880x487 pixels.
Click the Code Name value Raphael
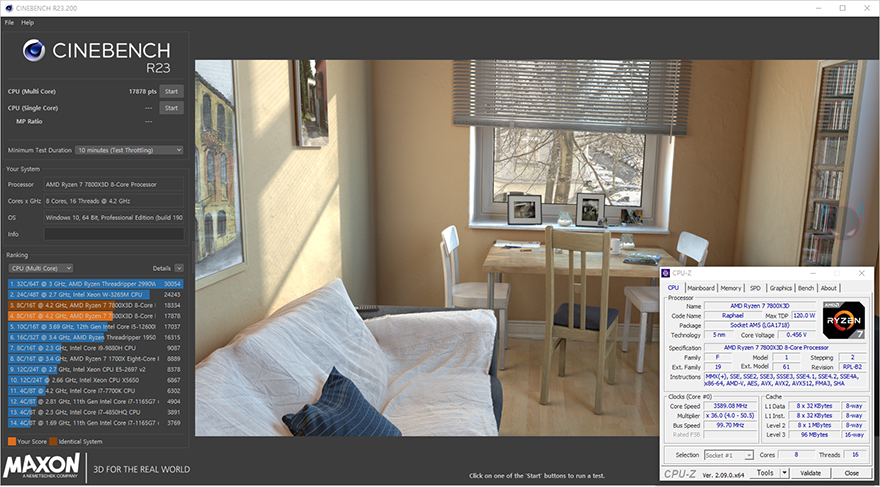tap(732, 315)
